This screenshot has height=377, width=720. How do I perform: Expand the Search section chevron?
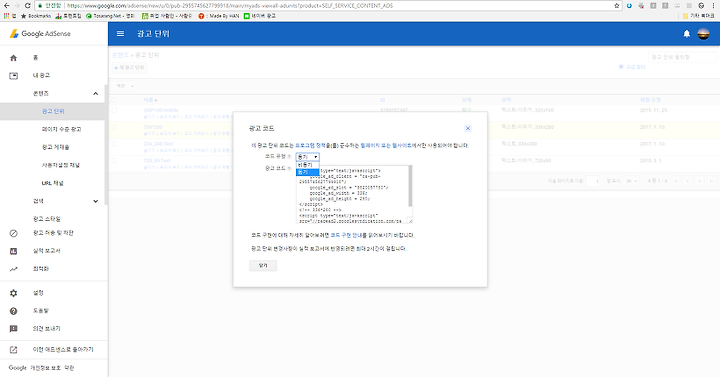[x=96, y=201]
